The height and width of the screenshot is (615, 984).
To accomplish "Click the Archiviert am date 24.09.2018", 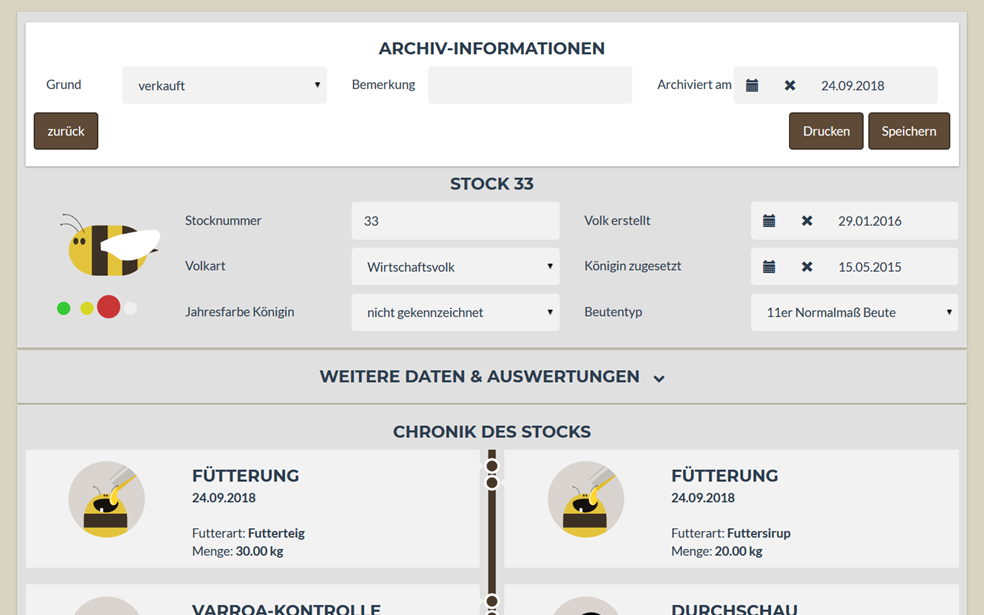I will 853,85.
